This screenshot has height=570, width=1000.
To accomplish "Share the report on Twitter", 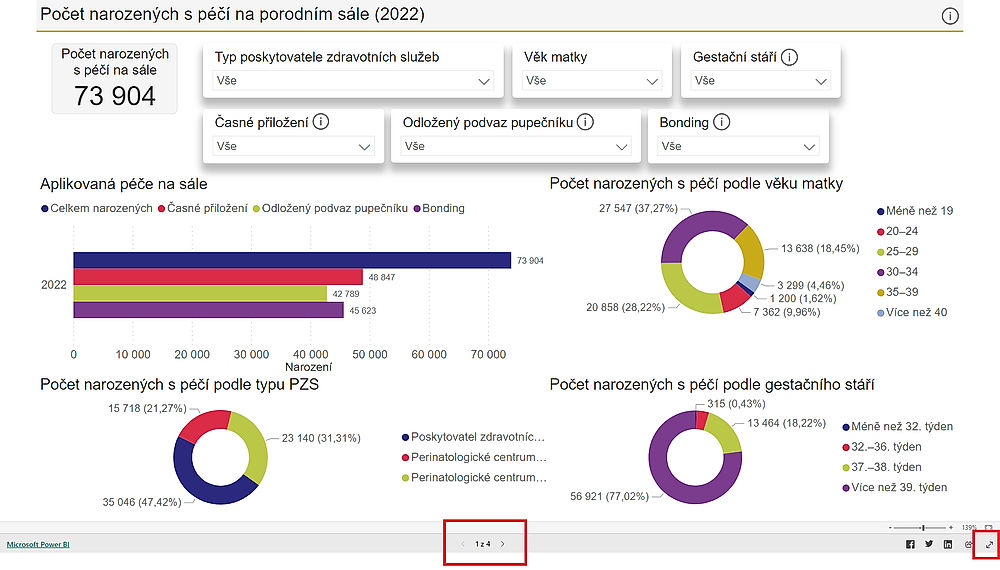I will (x=929, y=544).
